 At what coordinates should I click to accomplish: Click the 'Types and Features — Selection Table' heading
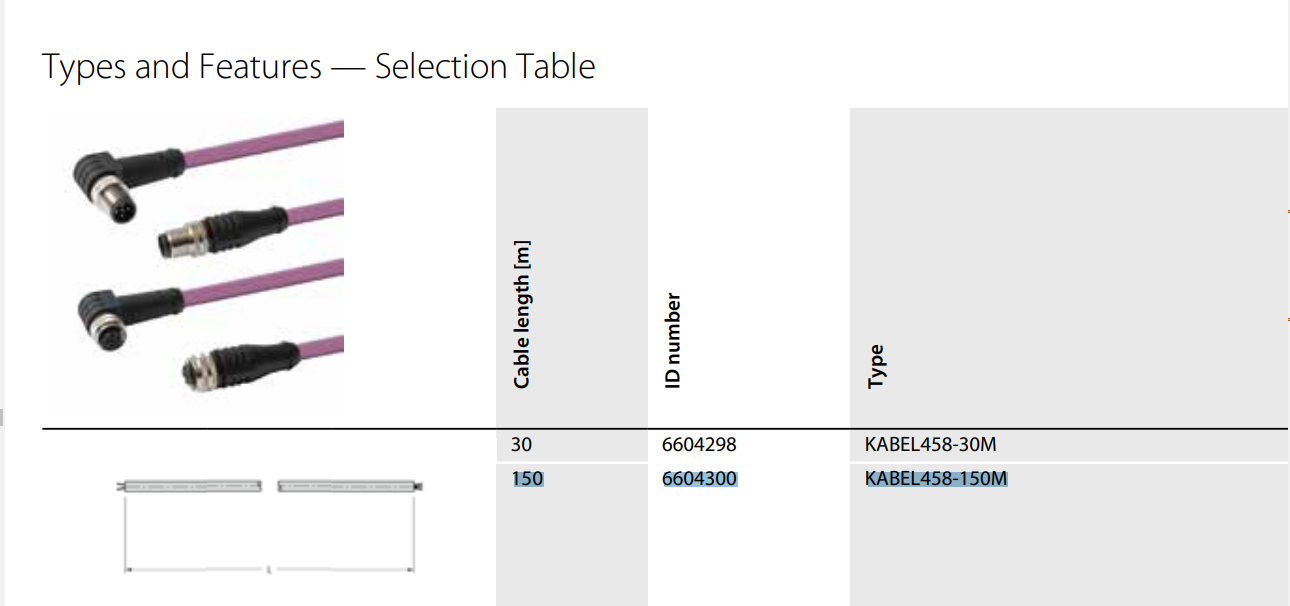tap(318, 67)
